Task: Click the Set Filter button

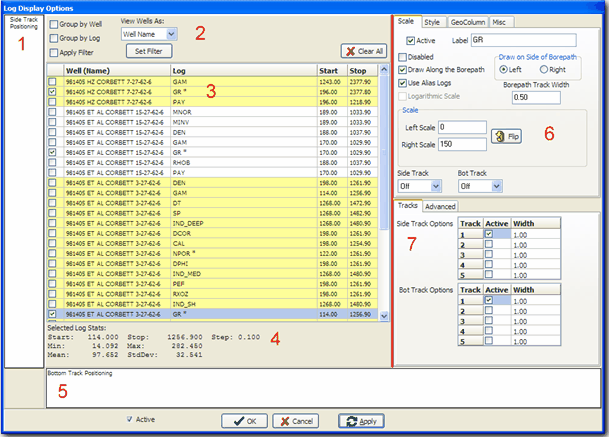Action: (148, 50)
